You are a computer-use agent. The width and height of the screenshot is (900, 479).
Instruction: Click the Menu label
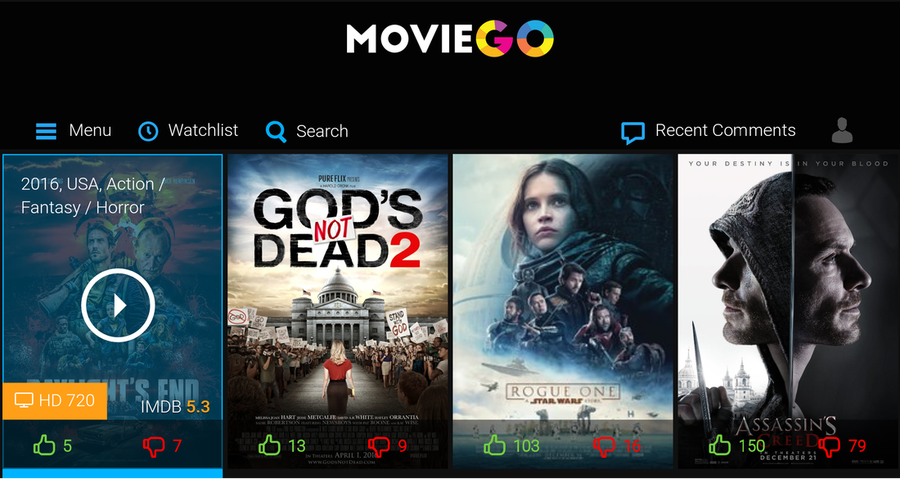90,131
